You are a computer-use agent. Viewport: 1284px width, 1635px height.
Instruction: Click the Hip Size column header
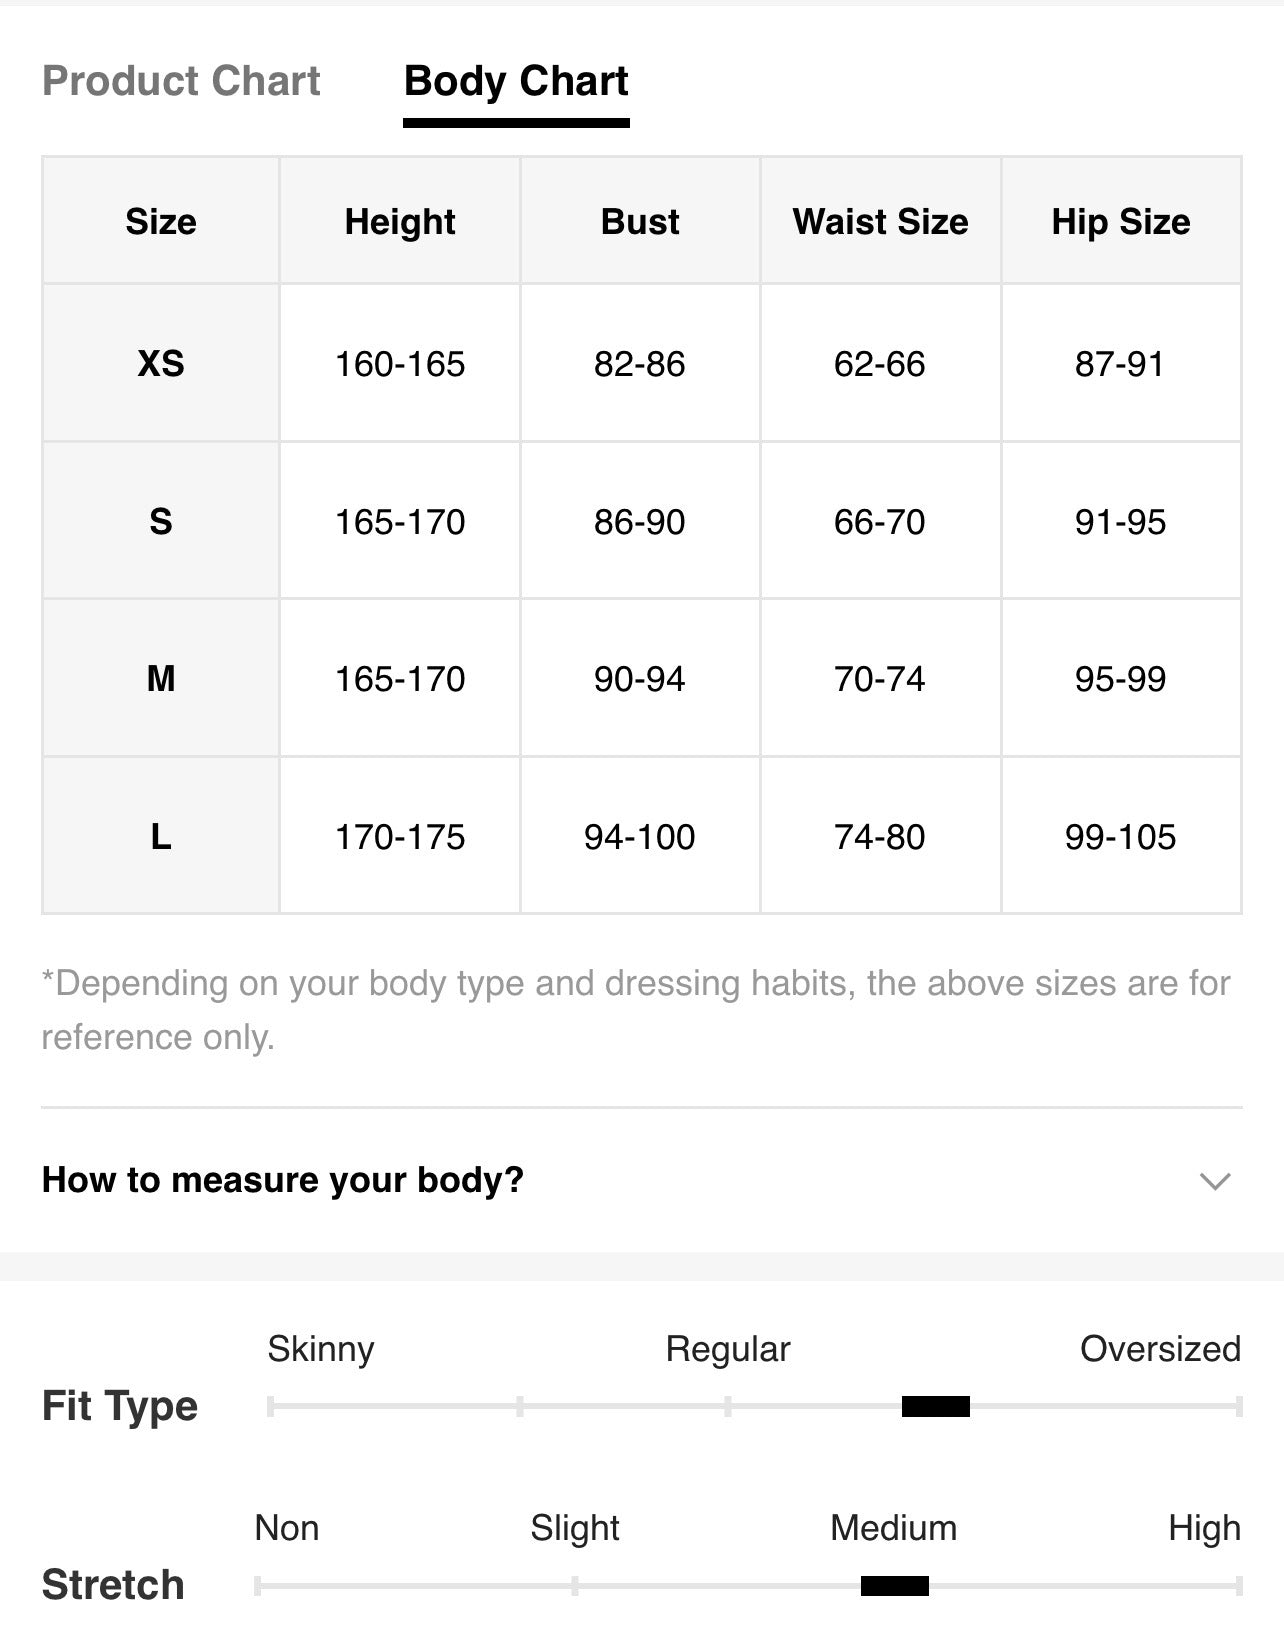1121,221
